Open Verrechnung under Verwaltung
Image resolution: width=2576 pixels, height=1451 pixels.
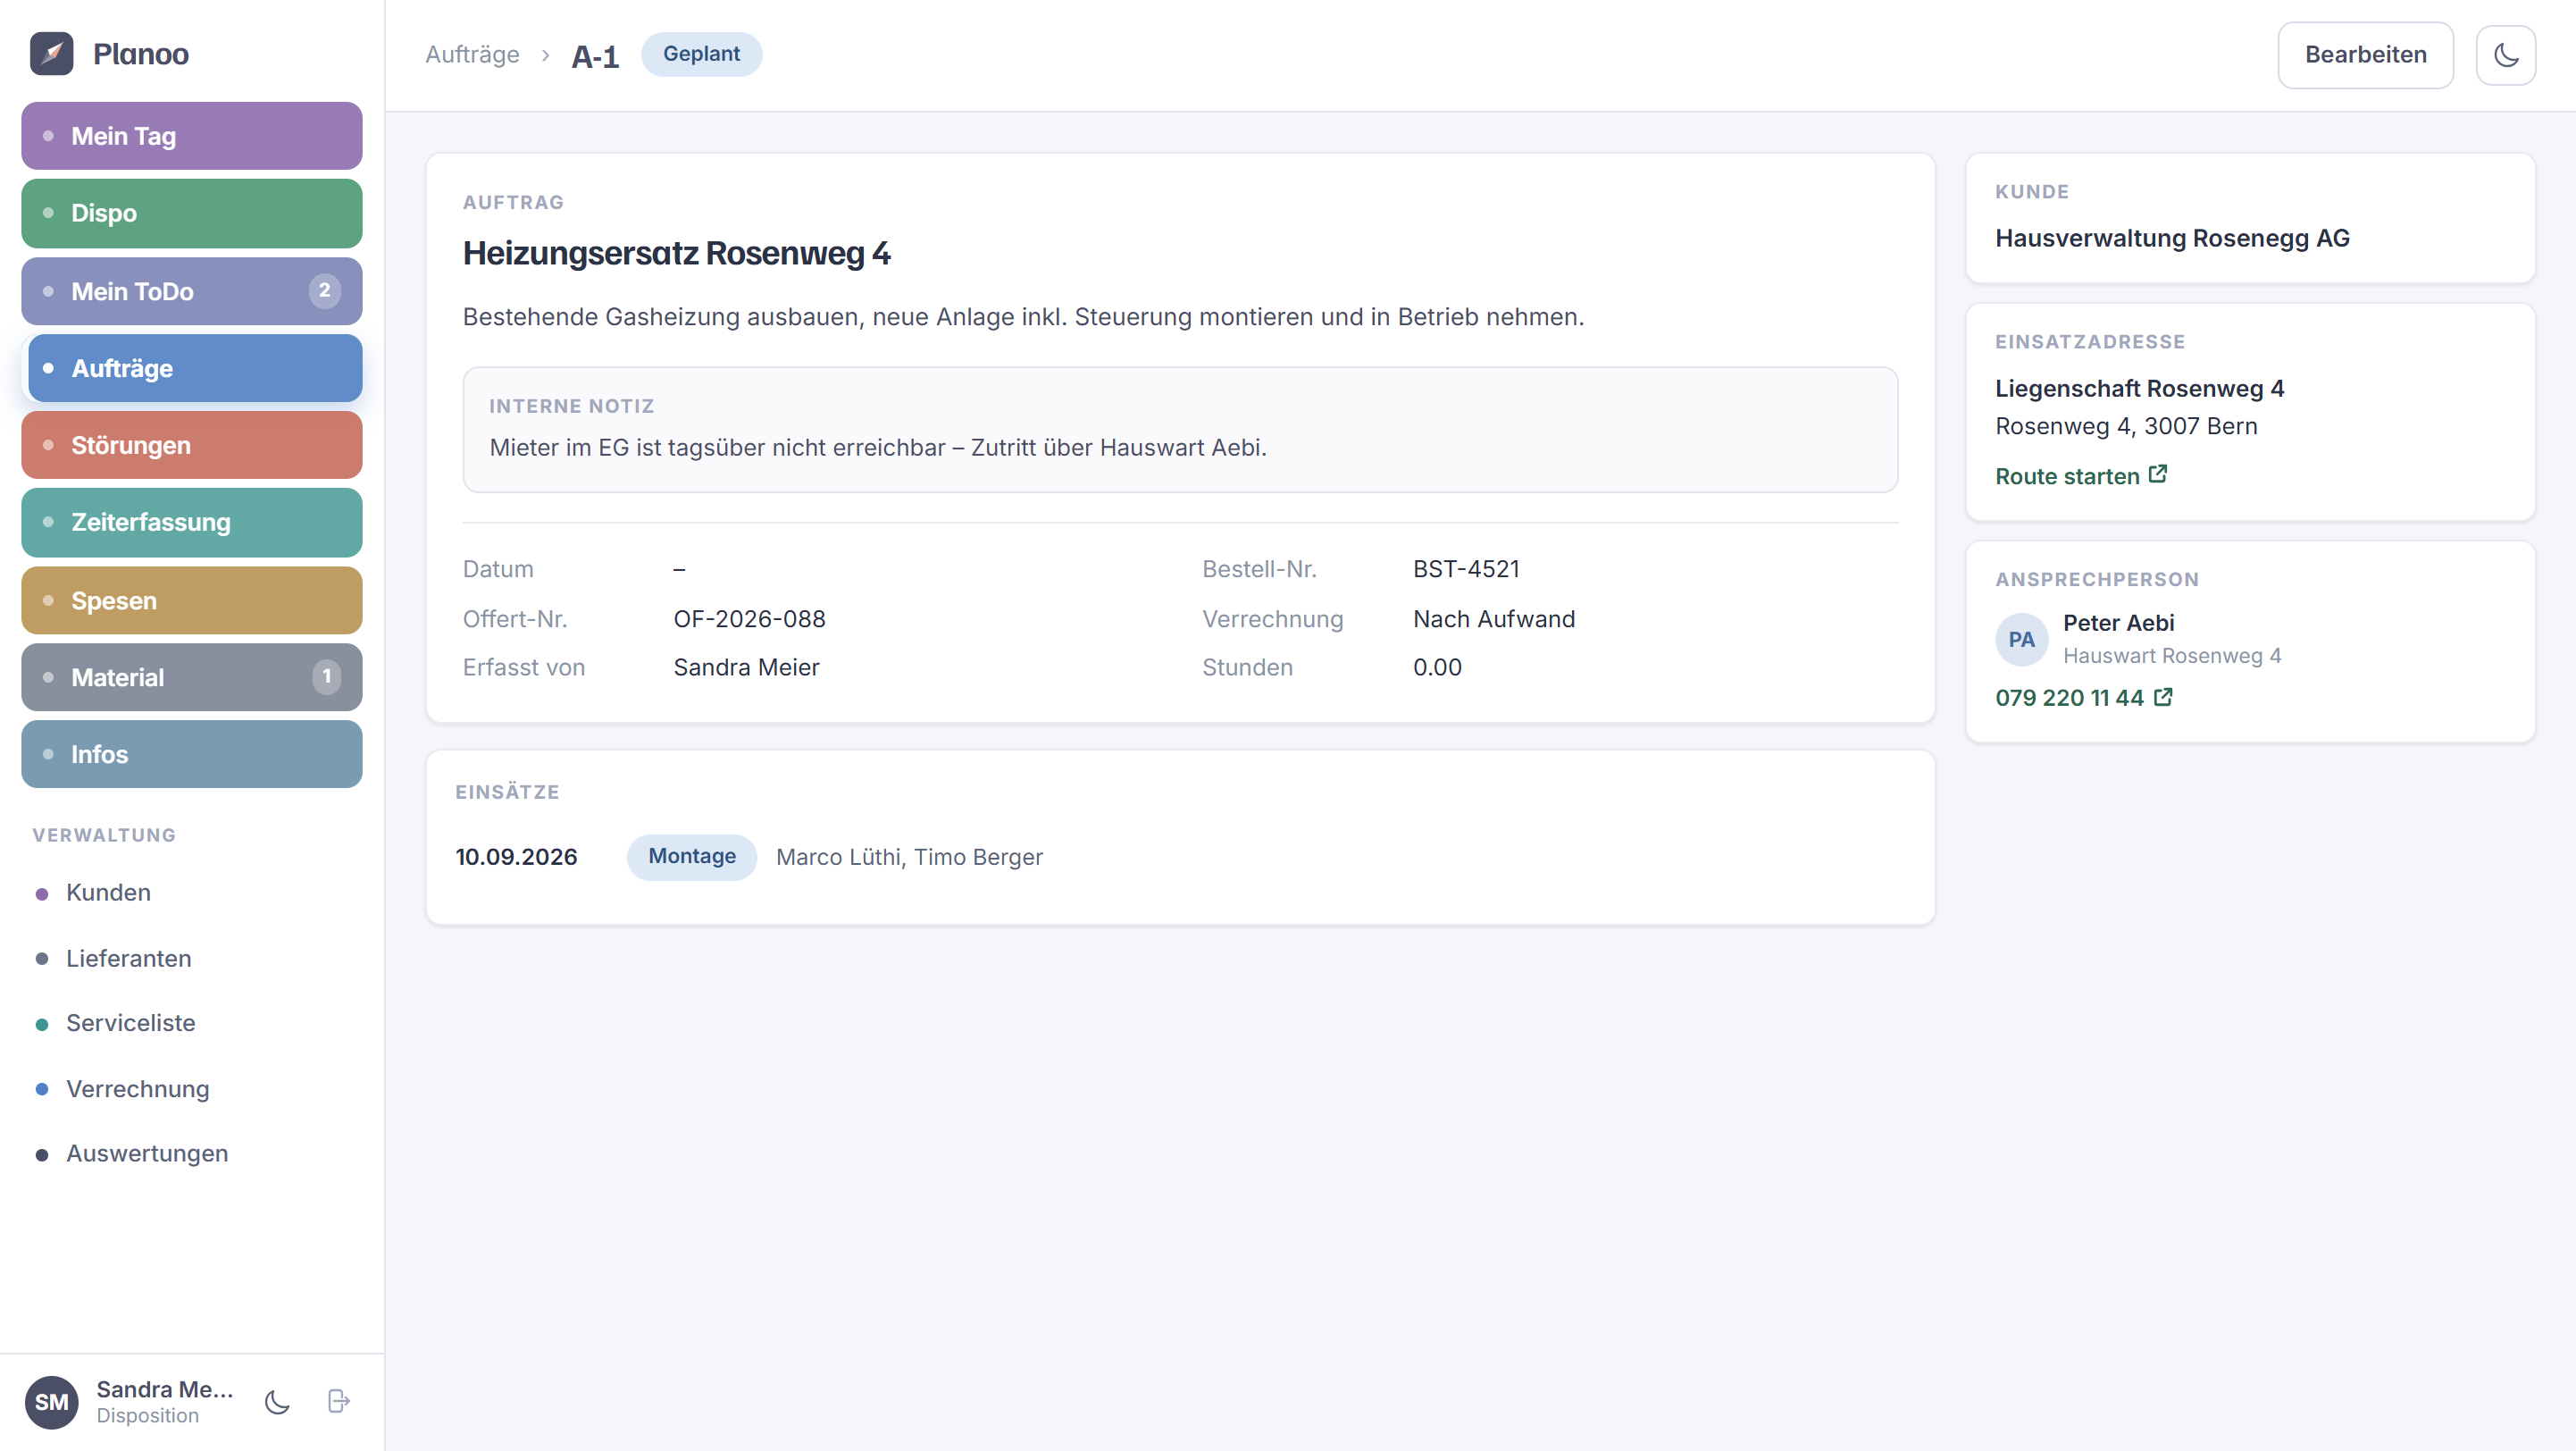click(x=137, y=1088)
